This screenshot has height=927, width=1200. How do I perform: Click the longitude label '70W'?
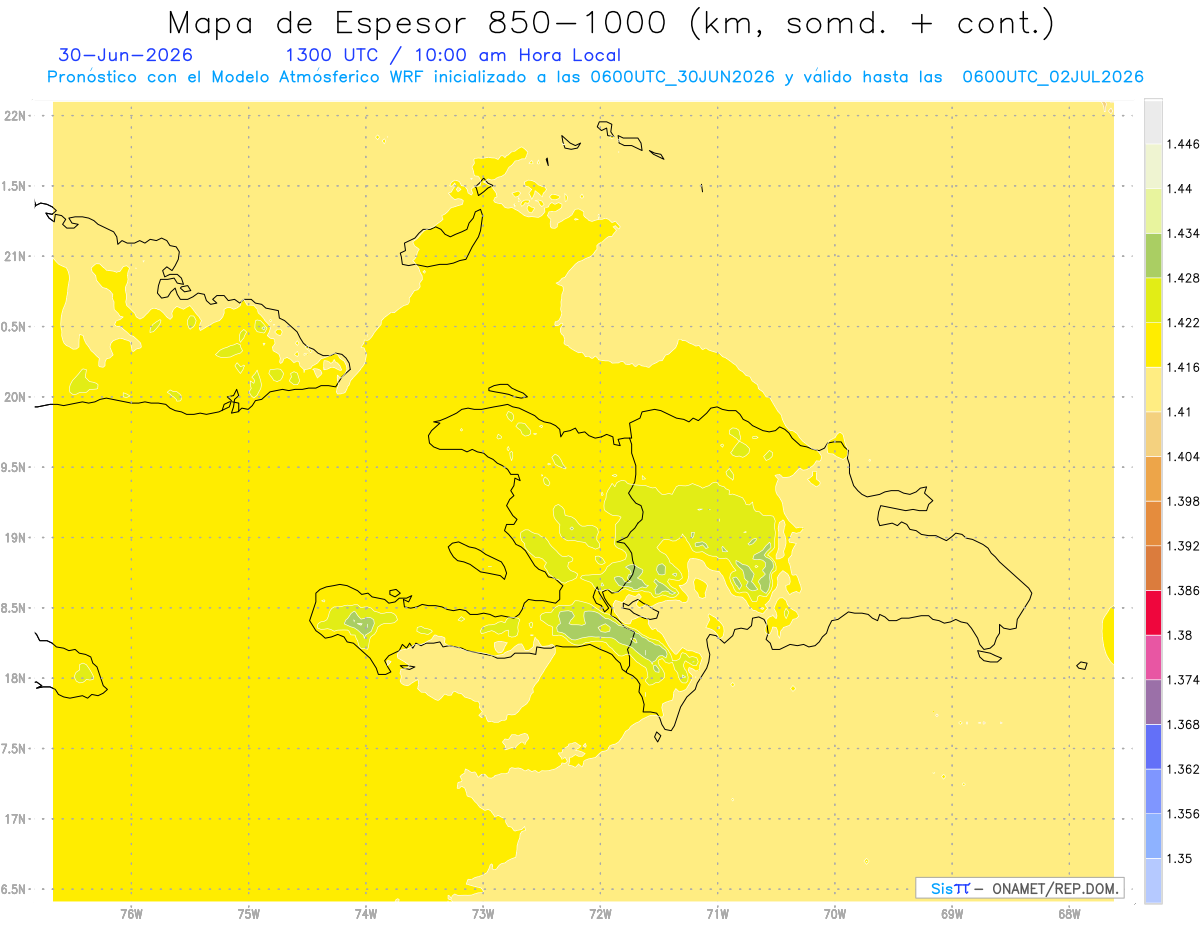835,913
